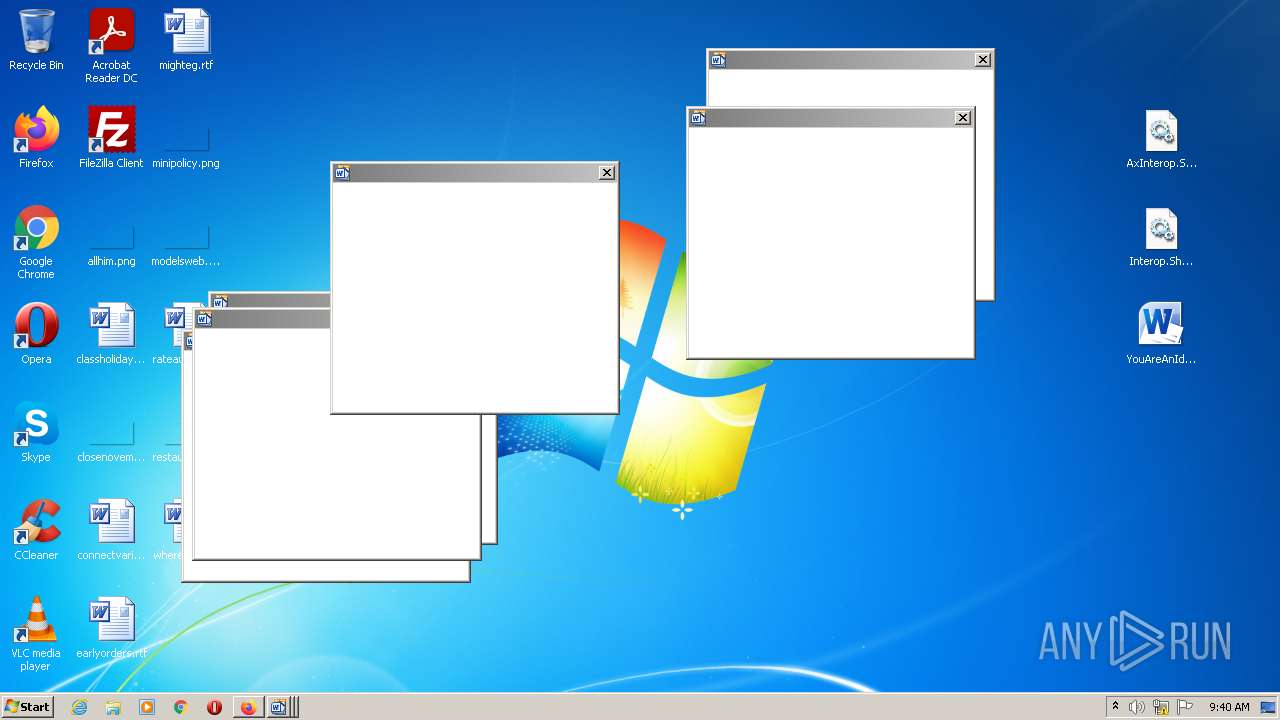1280x720 pixels.
Task: Select the mighteg.rtf document icon
Action: [x=186, y=41]
